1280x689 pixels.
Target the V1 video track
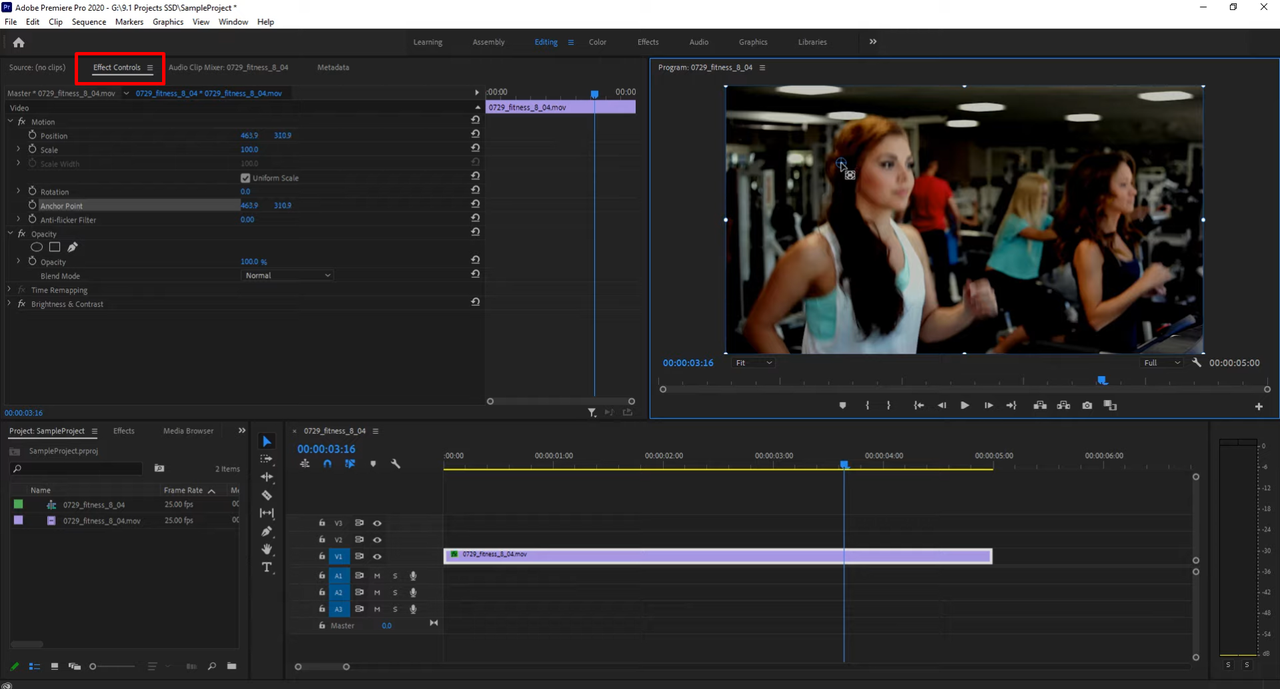point(339,556)
